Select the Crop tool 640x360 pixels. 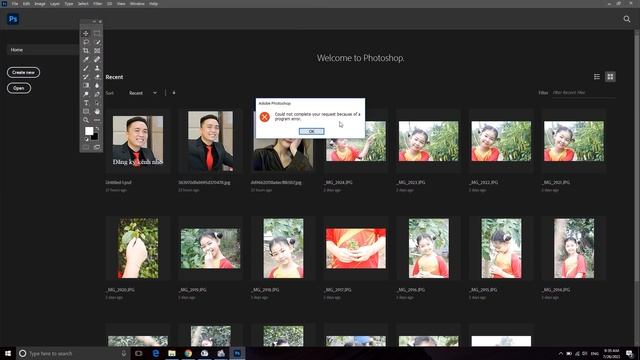(86, 51)
